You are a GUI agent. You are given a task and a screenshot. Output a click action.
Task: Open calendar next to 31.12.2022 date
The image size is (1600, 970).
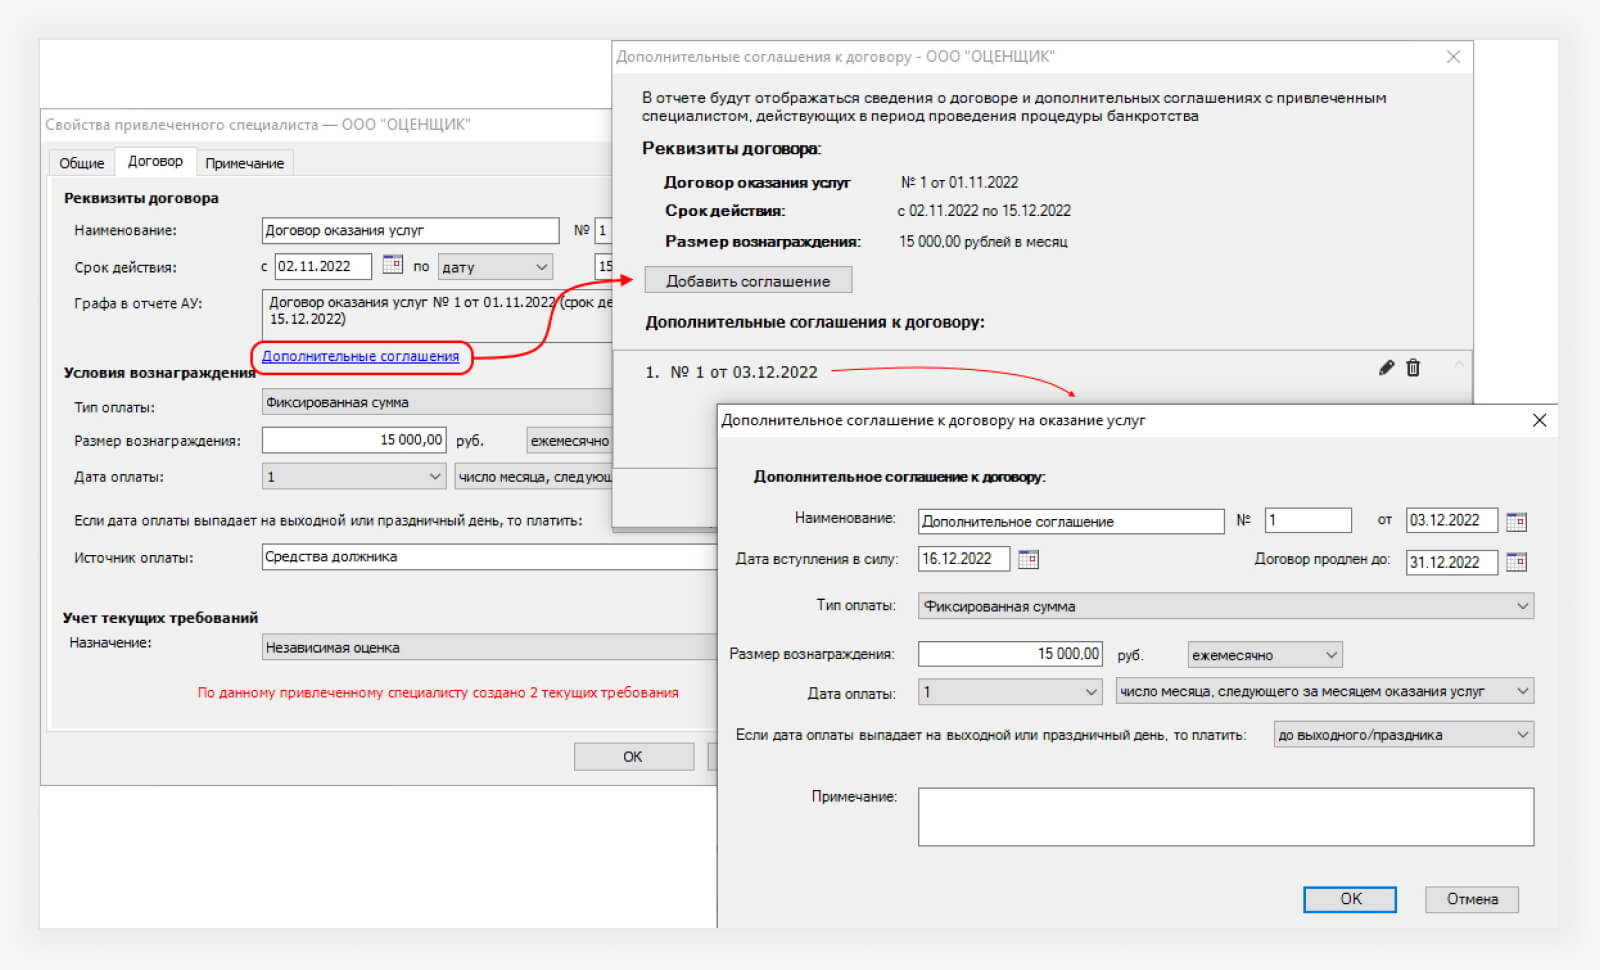coord(1516,562)
